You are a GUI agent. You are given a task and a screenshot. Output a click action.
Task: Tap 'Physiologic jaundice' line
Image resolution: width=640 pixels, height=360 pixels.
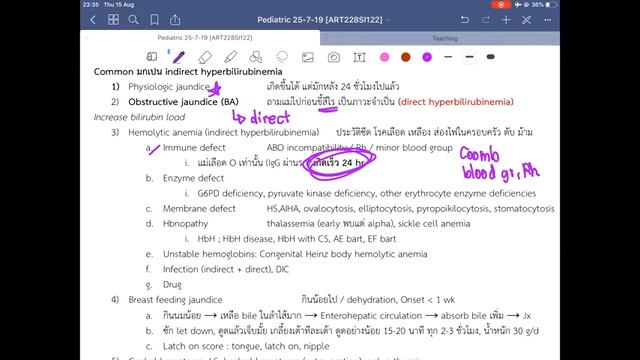(x=169, y=87)
